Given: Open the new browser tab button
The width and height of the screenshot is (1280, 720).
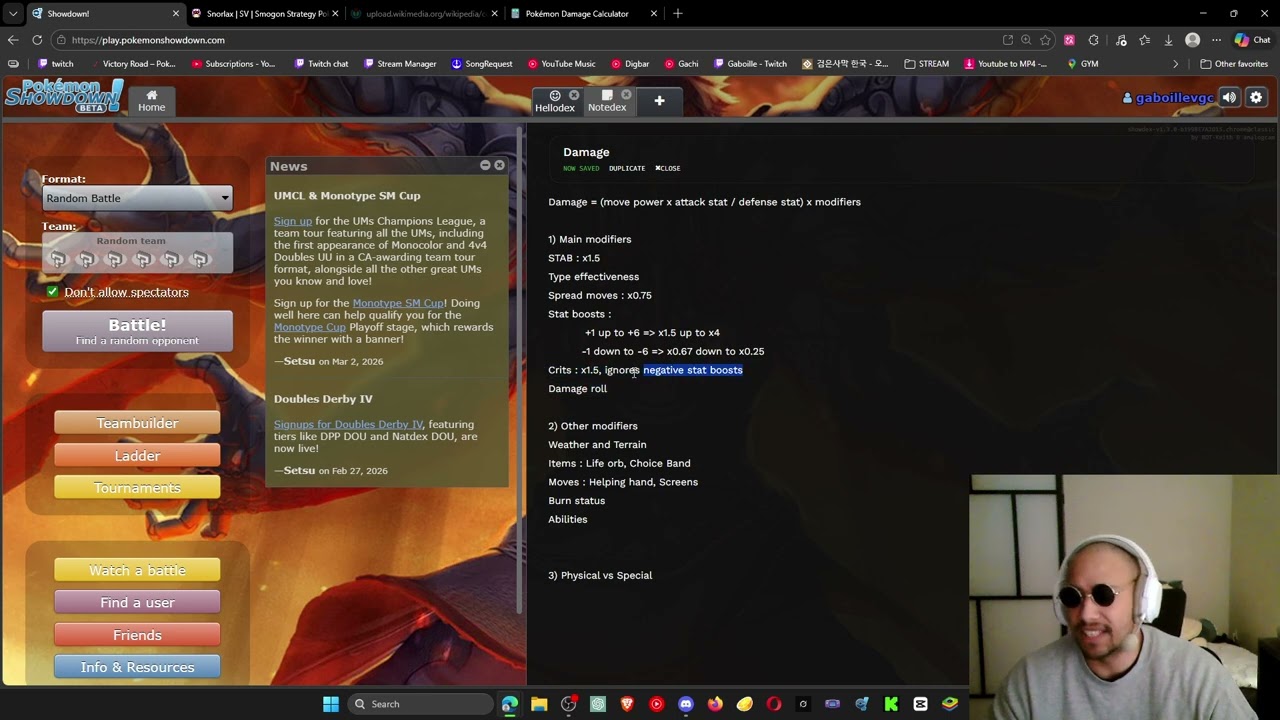Looking at the screenshot, I should click(x=678, y=14).
